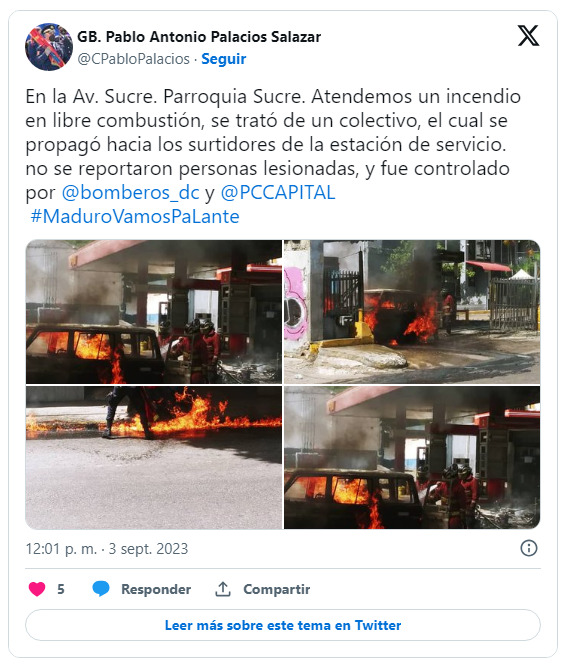Open the GB. Pablo Antonio Palacios Salazar name
Viewport: 573px width, 670px height.
click(199, 37)
